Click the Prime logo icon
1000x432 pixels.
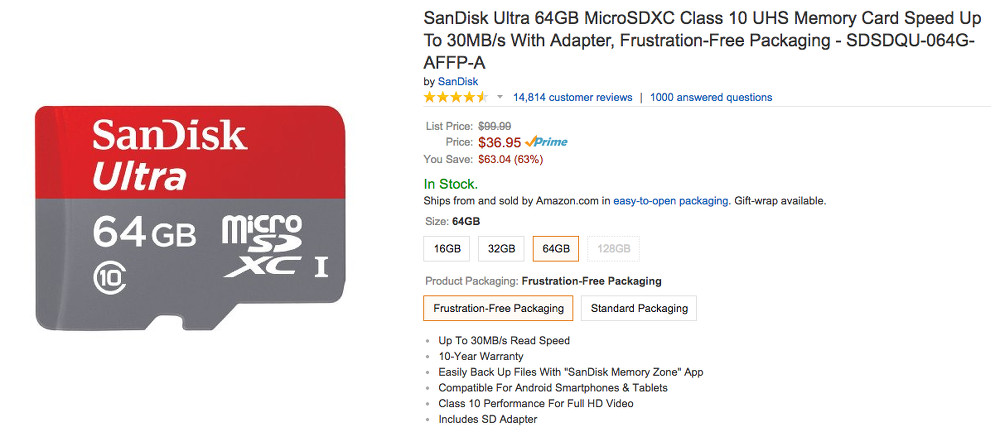tap(546, 142)
